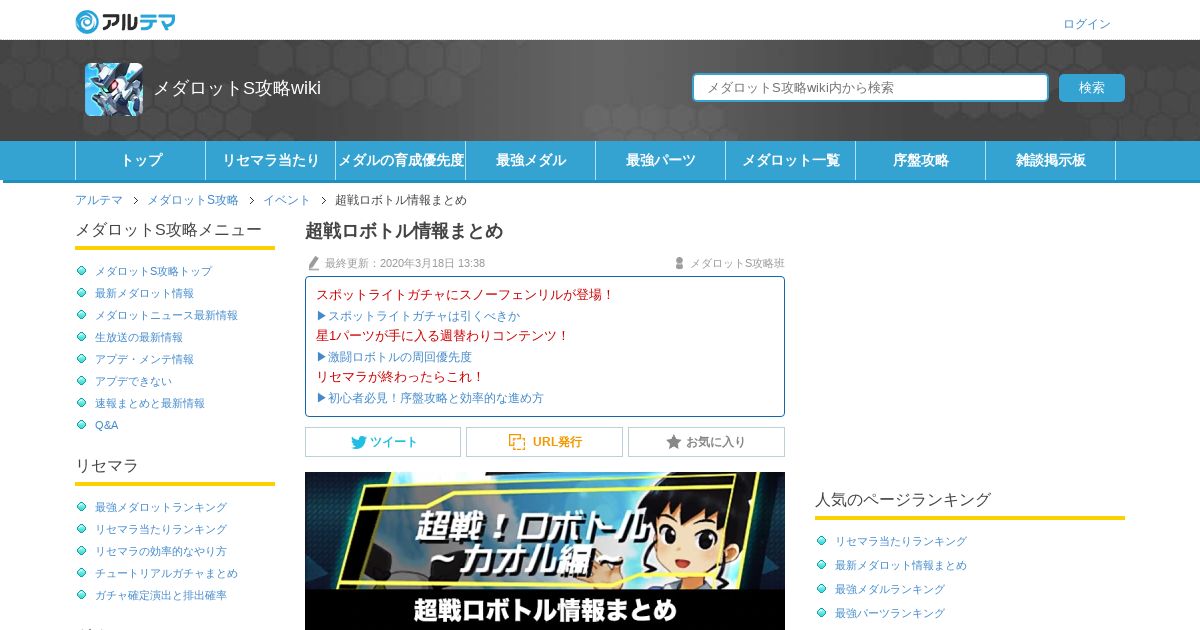Click the アルテマ logo
This screenshot has height=630, width=1200.
point(125,21)
